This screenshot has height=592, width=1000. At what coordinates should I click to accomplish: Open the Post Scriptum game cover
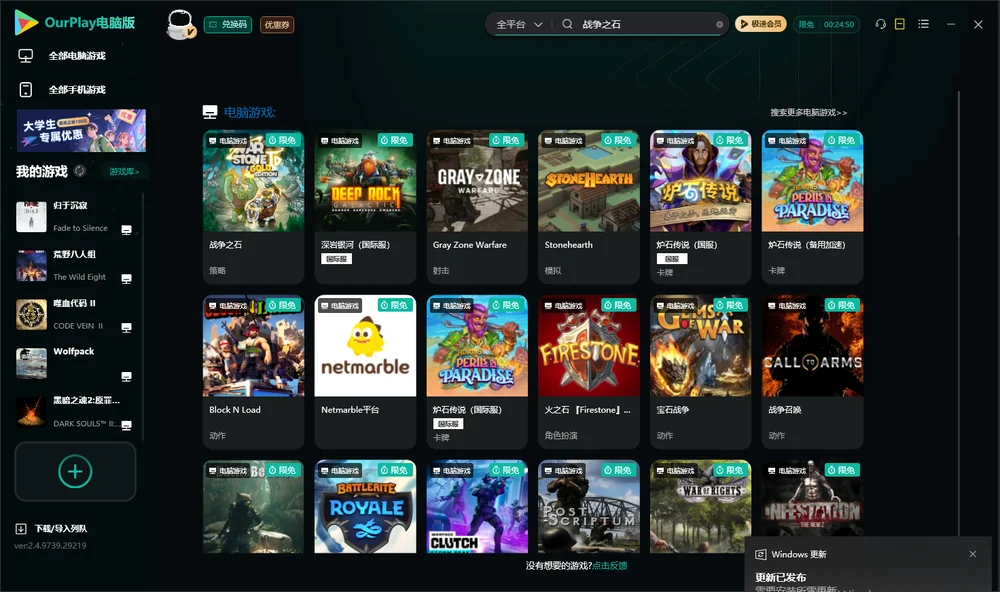pos(589,507)
